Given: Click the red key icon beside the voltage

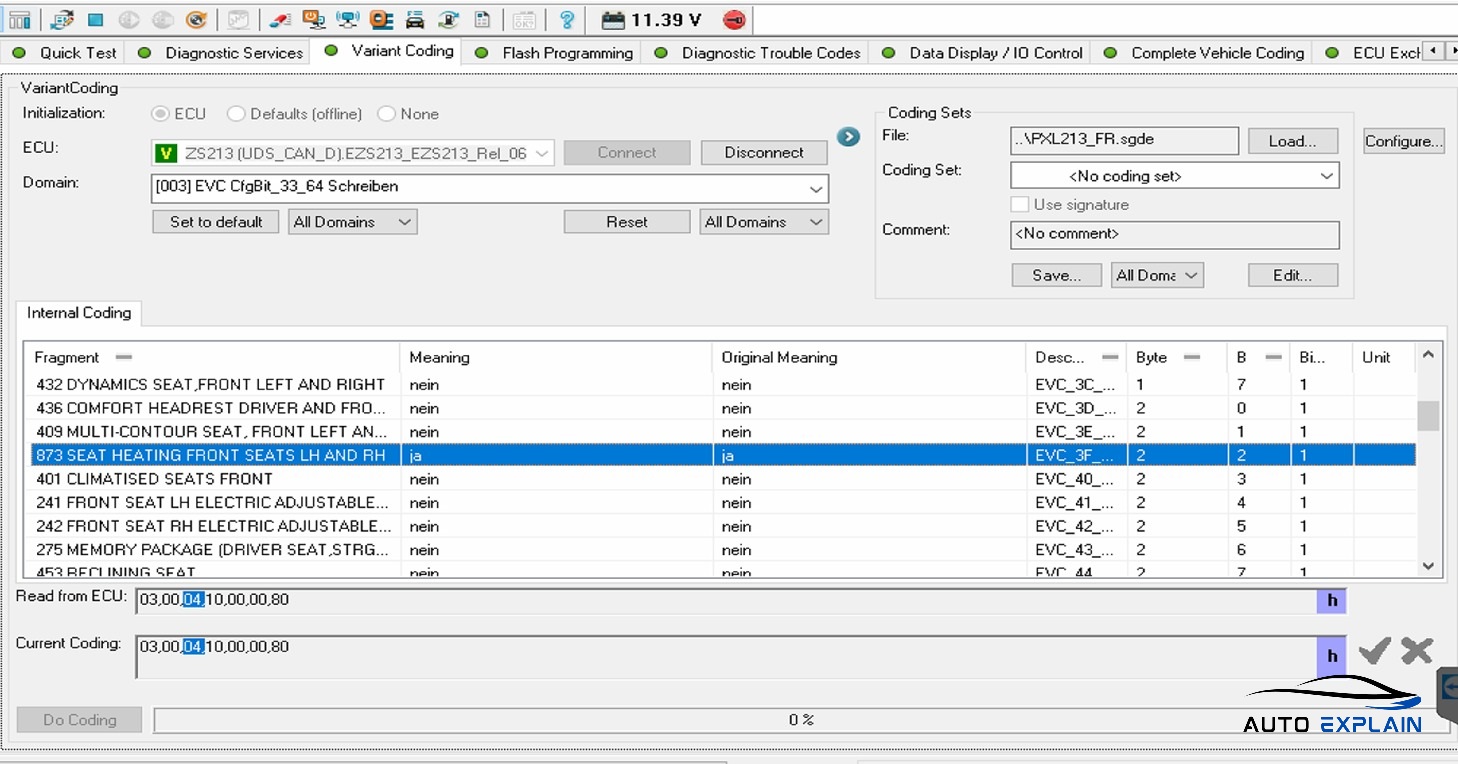Looking at the screenshot, I should point(734,20).
